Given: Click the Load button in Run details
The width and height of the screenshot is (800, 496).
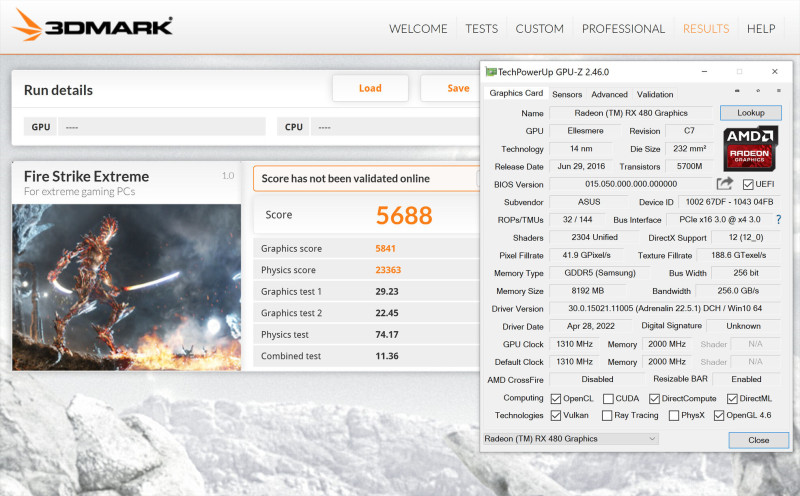Looking at the screenshot, I should (370, 88).
